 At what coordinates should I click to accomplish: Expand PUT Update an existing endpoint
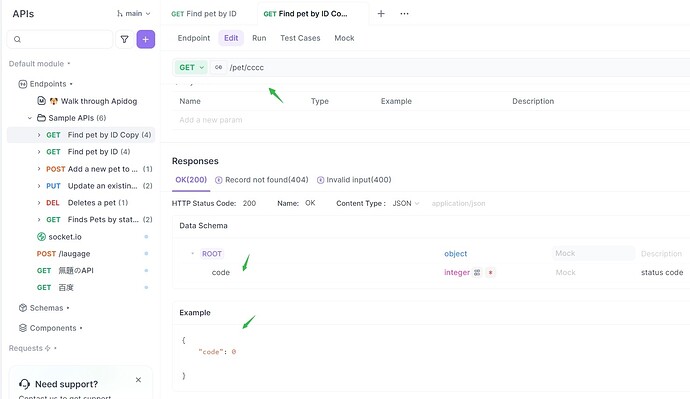[x=39, y=186]
